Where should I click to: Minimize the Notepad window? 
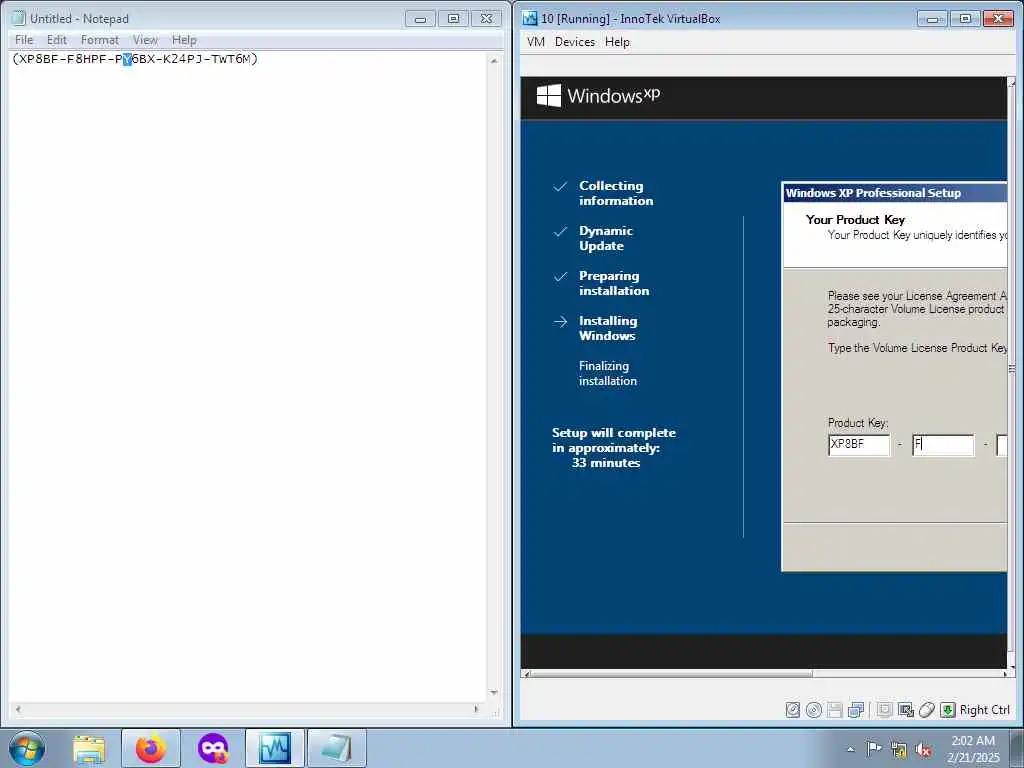pyautogui.click(x=420, y=19)
